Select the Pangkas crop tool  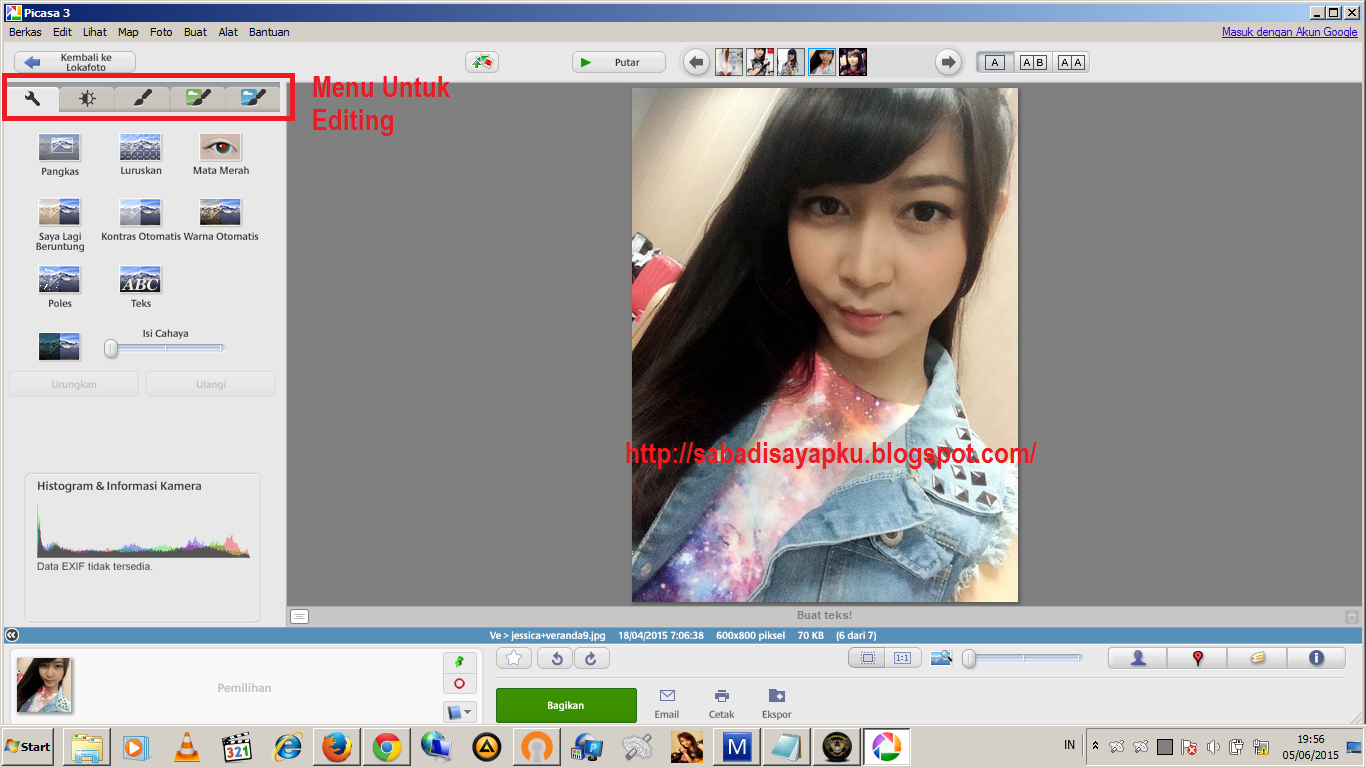pos(60,155)
